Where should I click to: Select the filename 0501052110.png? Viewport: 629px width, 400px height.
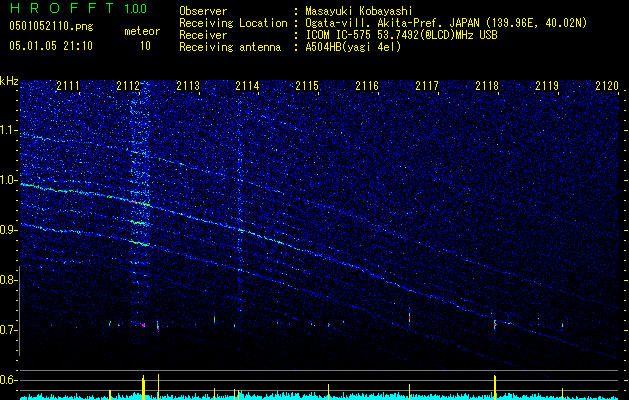(x=51, y=27)
